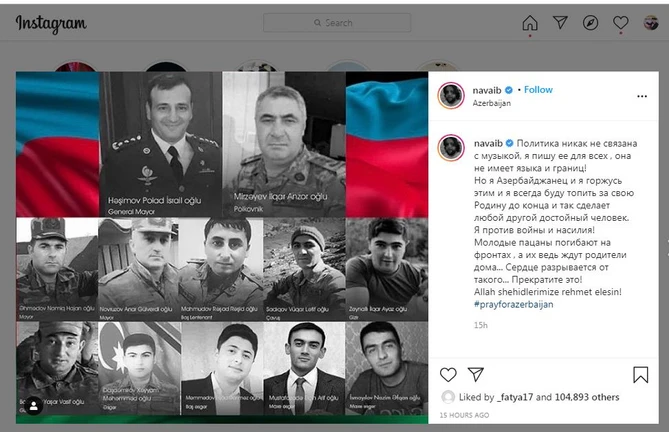Image resolution: width=669 pixels, height=432 pixels.
Task: Open navaib profile picture beside caption
Action: click(451, 148)
